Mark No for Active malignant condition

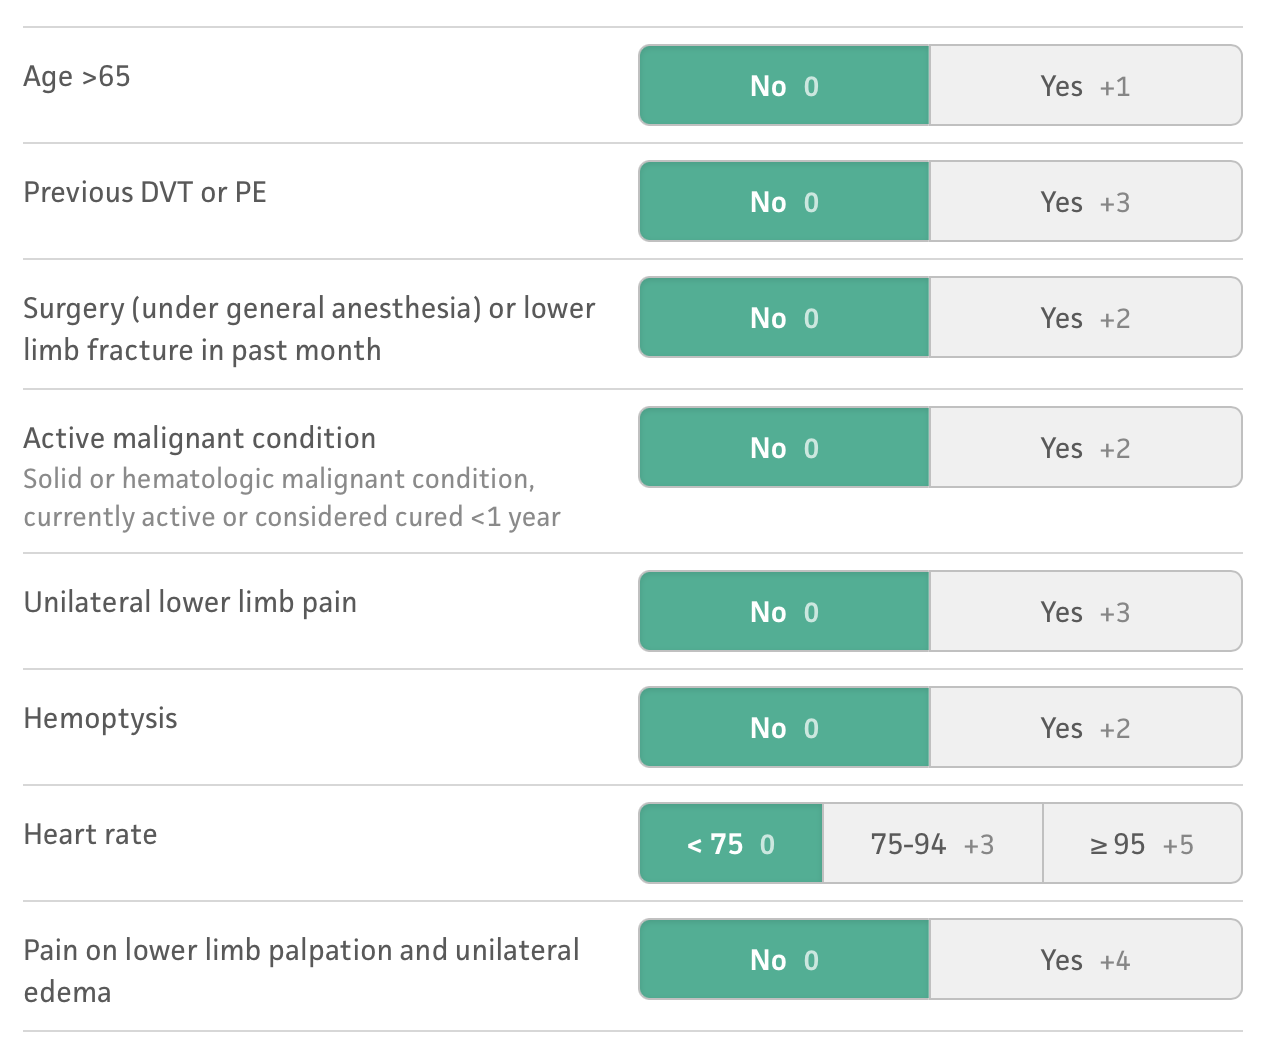coord(785,448)
